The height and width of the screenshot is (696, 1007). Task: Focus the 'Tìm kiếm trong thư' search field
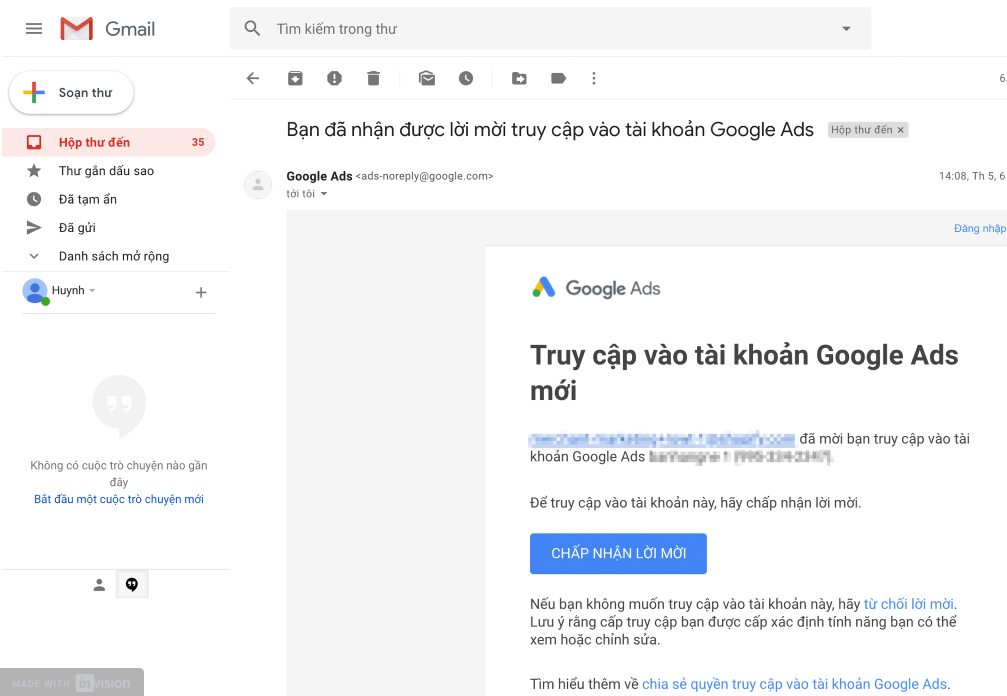pos(550,28)
